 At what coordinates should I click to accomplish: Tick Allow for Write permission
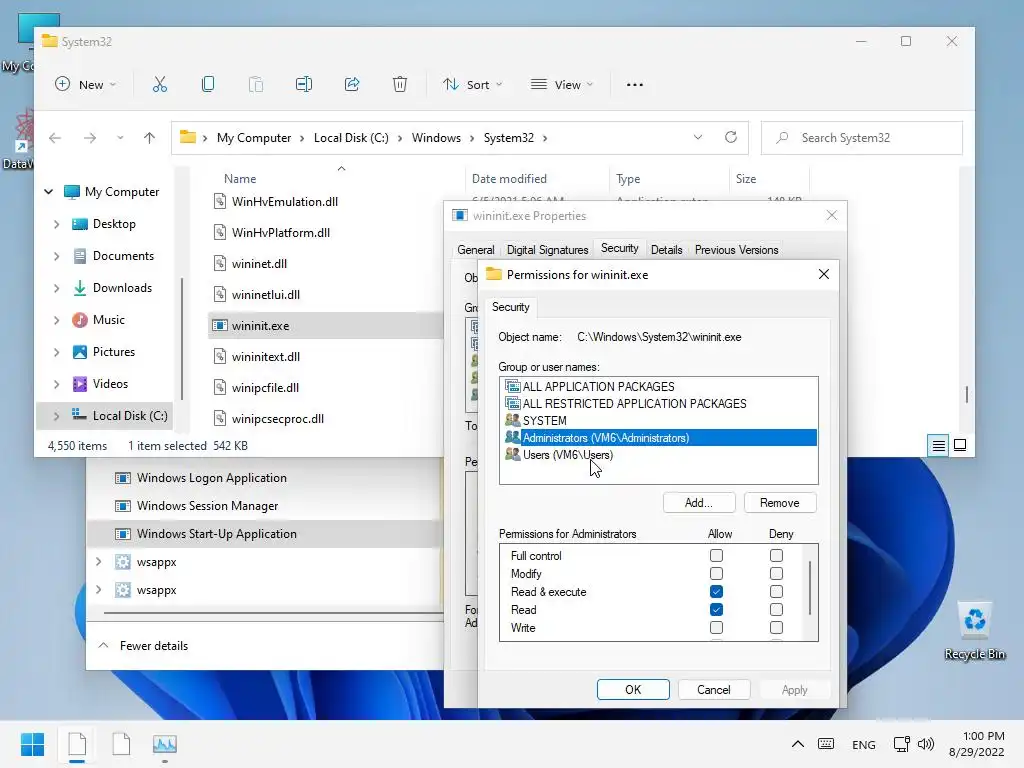point(716,628)
